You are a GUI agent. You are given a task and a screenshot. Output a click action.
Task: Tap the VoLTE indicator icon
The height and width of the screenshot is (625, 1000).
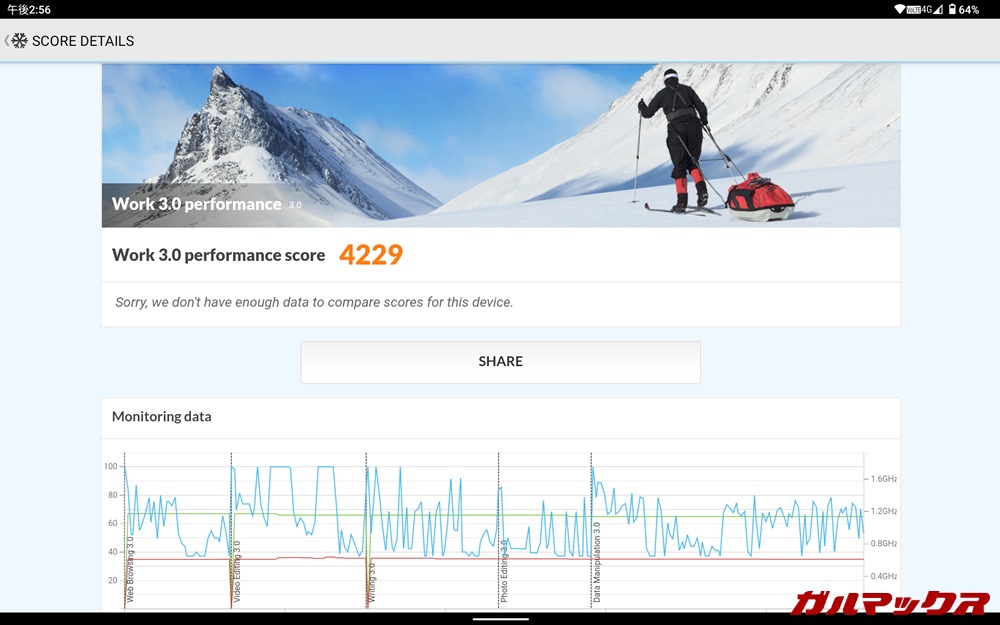[x=913, y=10]
